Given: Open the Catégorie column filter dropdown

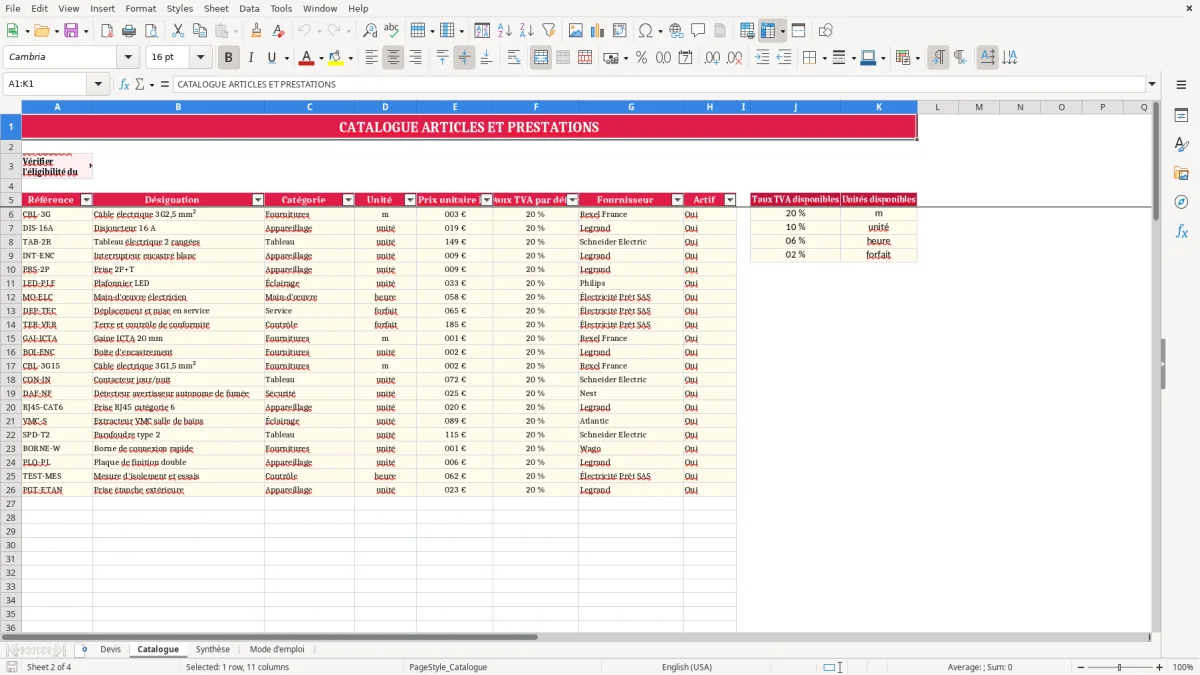Looking at the screenshot, I should (348, 200).
